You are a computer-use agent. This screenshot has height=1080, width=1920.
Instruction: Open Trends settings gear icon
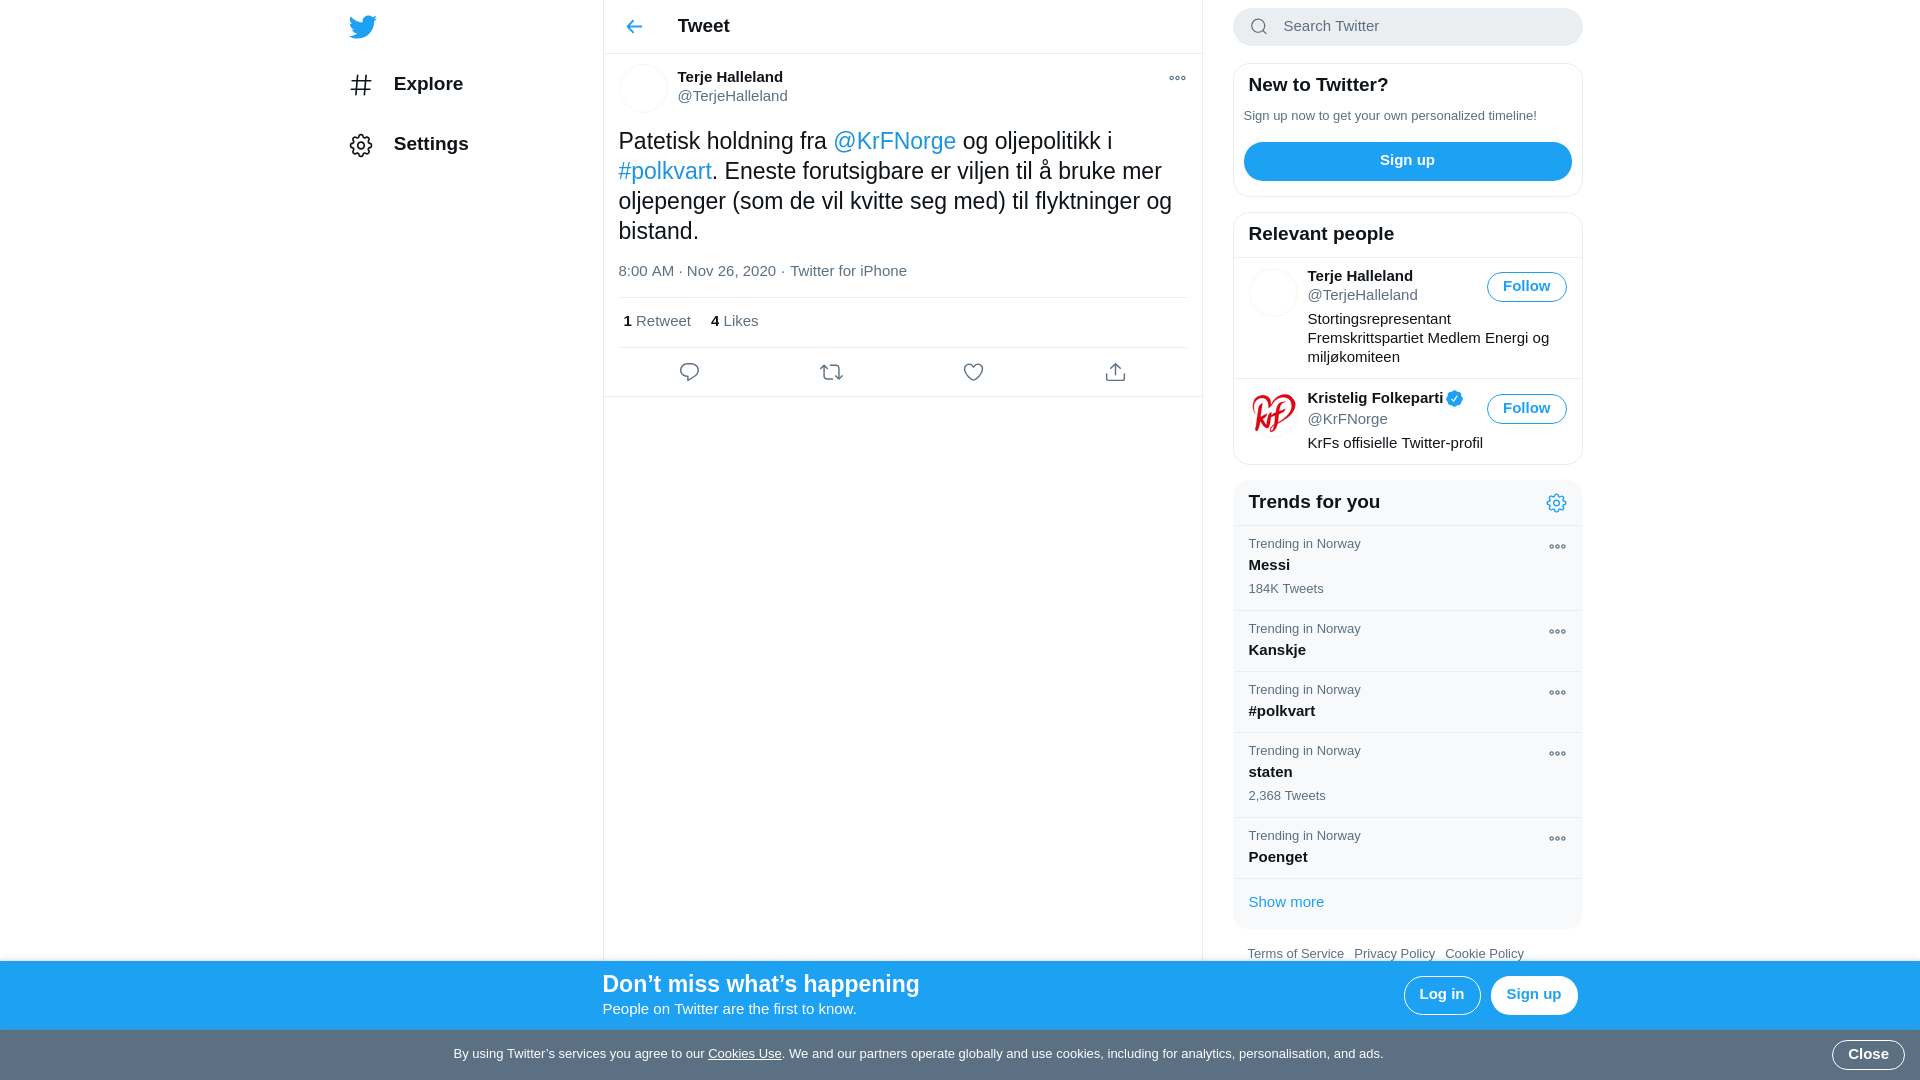point(1556,503)
